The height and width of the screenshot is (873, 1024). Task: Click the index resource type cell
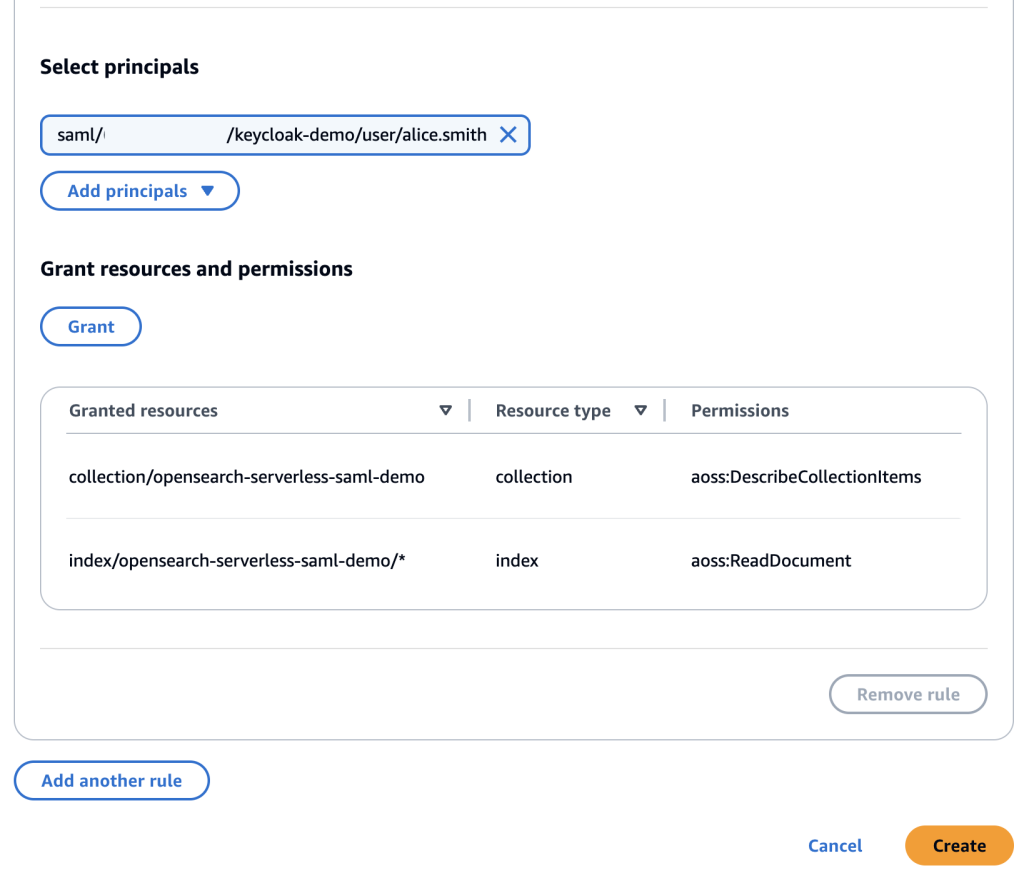point(517,561)
